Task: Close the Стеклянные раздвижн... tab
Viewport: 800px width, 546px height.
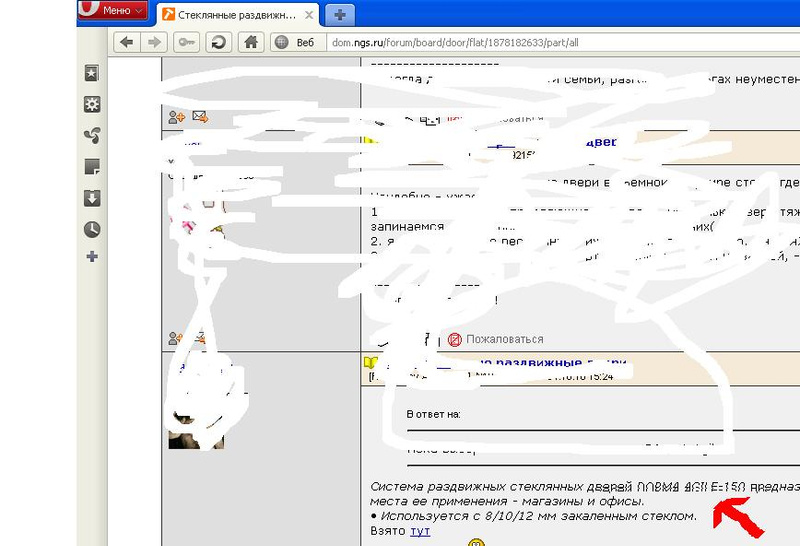Action: [309, 15]
